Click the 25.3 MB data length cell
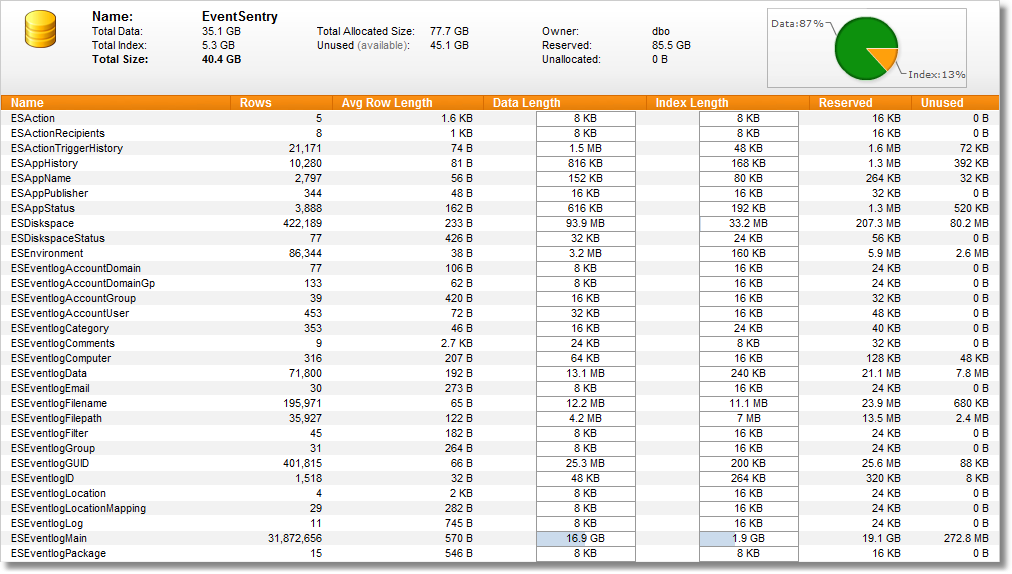Image resolution: width=1012 pixels, height=574 pixels. click(x=586, y=464)
